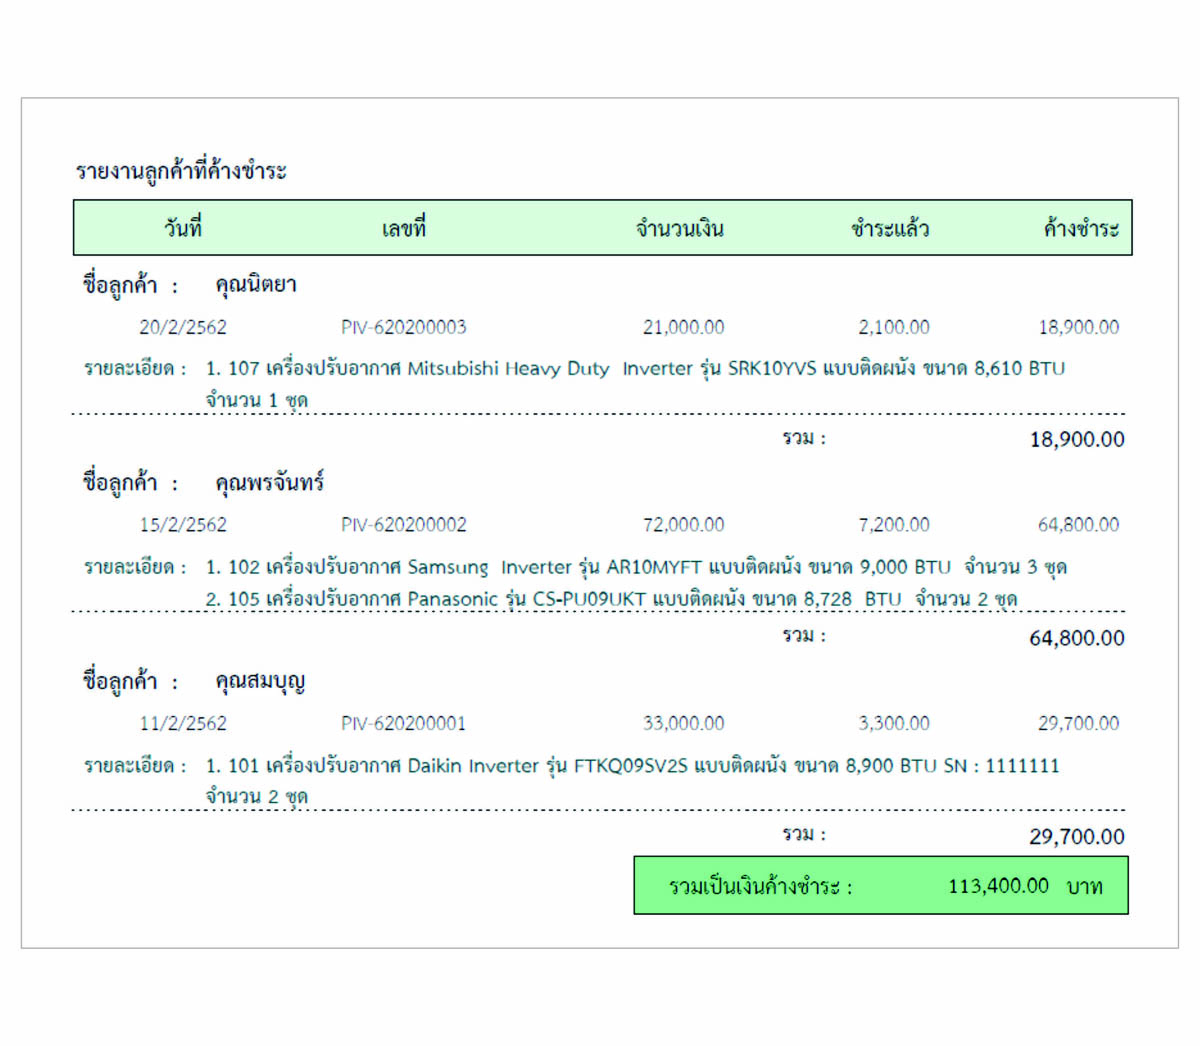The height and width of the screenshot is (1046, 1200).
Task: Open document number PIV-620200001
Action: click(x=403, y=723)
